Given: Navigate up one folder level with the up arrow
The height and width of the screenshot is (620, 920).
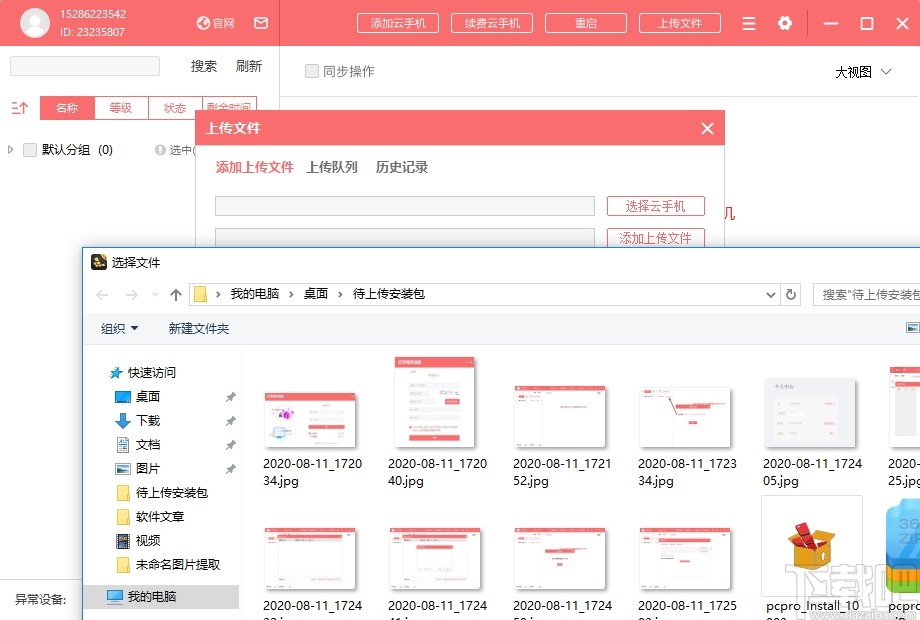Looking at the screenshot, I should pyautogui.click(x=174, y=294).
